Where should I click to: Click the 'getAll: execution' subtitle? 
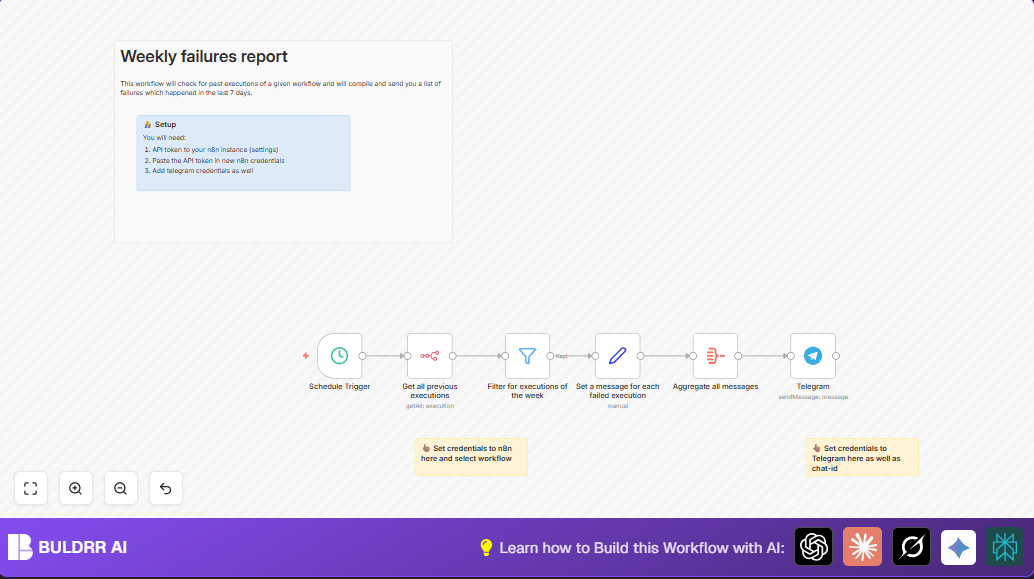(429, 406)
